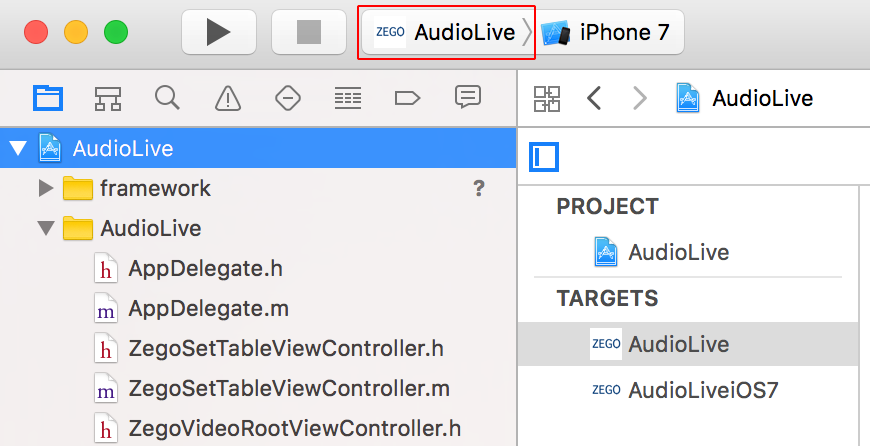Collapse the AudioLive root project triangle
Screen dimensions: 870x446
[x=18, y=148]
